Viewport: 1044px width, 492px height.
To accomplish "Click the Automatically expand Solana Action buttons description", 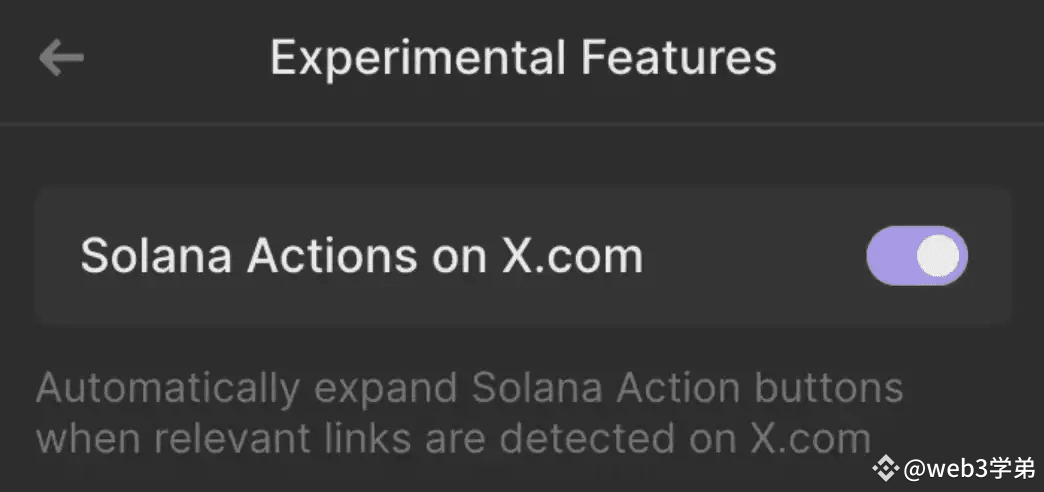I will 469,413.
